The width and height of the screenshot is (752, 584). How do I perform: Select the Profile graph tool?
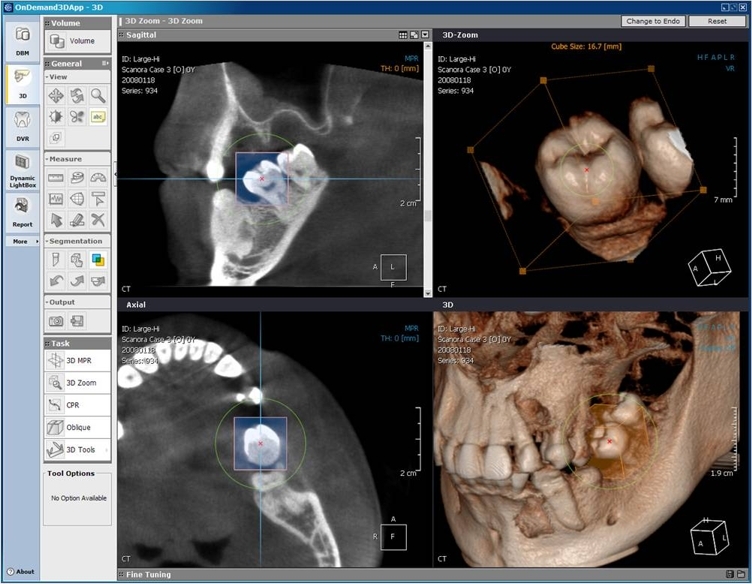tap(56, 199)
